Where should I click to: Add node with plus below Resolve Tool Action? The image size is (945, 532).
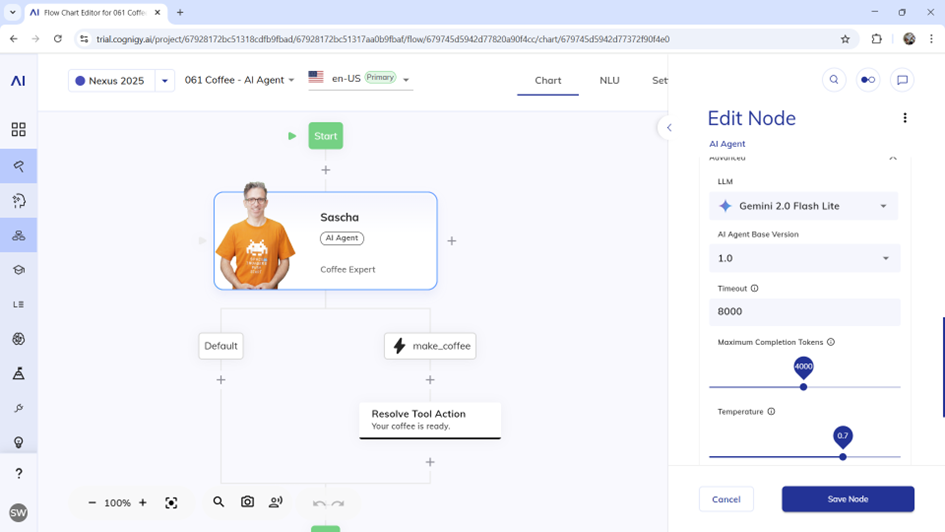click(430, 462)
